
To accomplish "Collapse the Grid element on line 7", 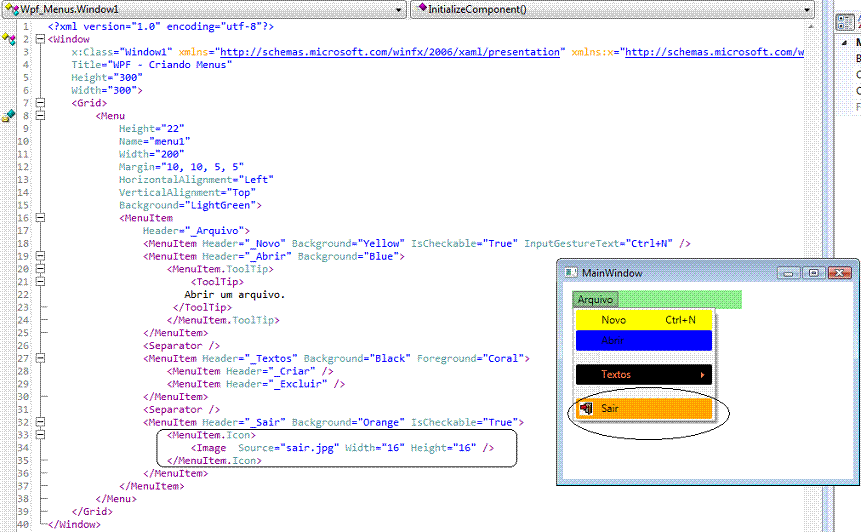I will (x=40, y=103).
